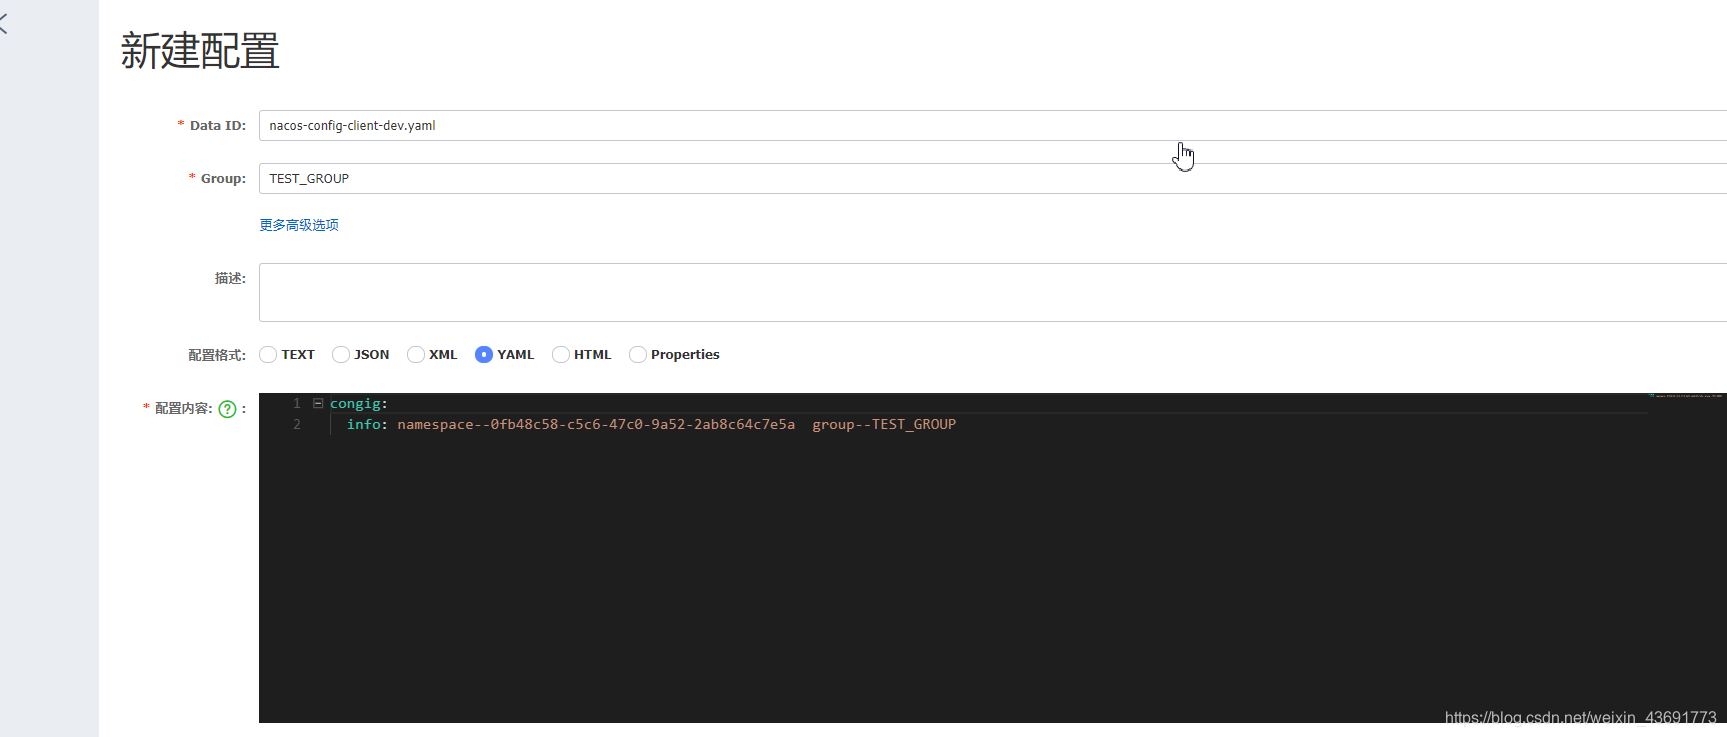
Task: Select the Properties format radio button
Action: (x=638, y=354)
